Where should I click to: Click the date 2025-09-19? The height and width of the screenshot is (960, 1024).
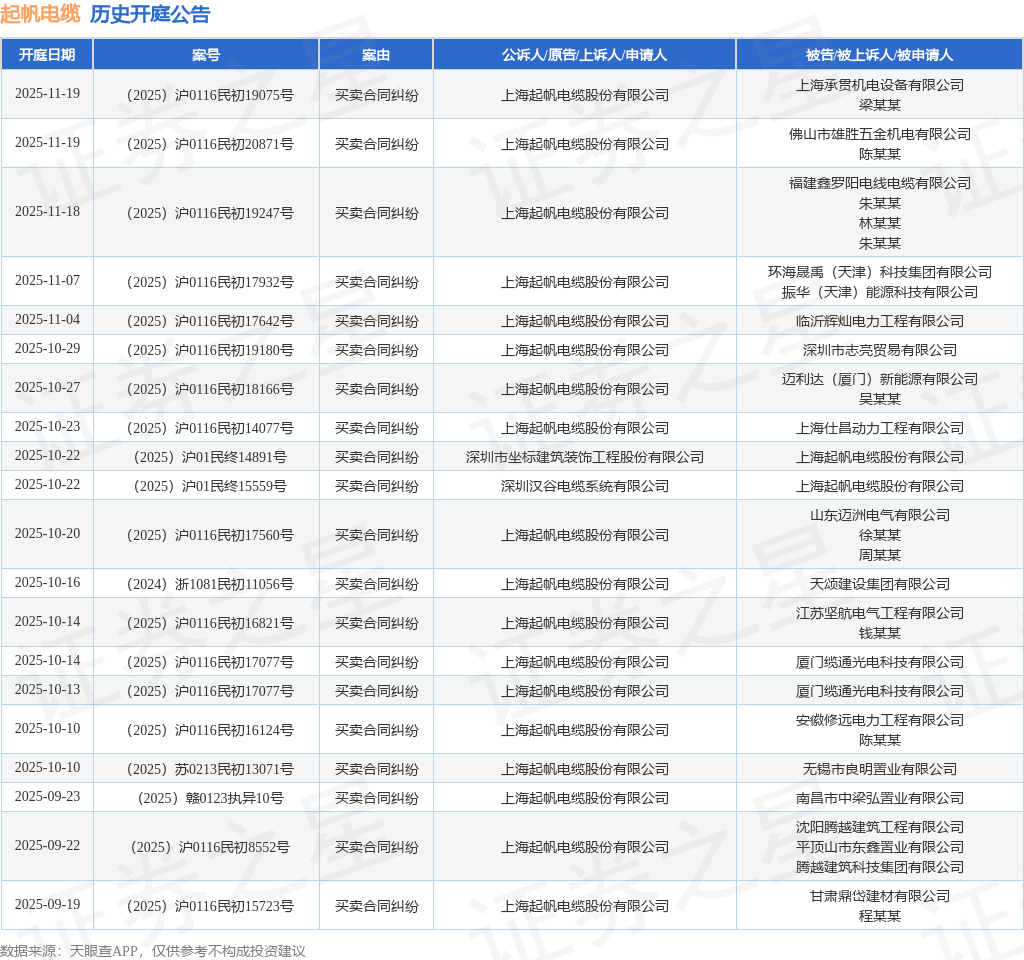(47, 904)
